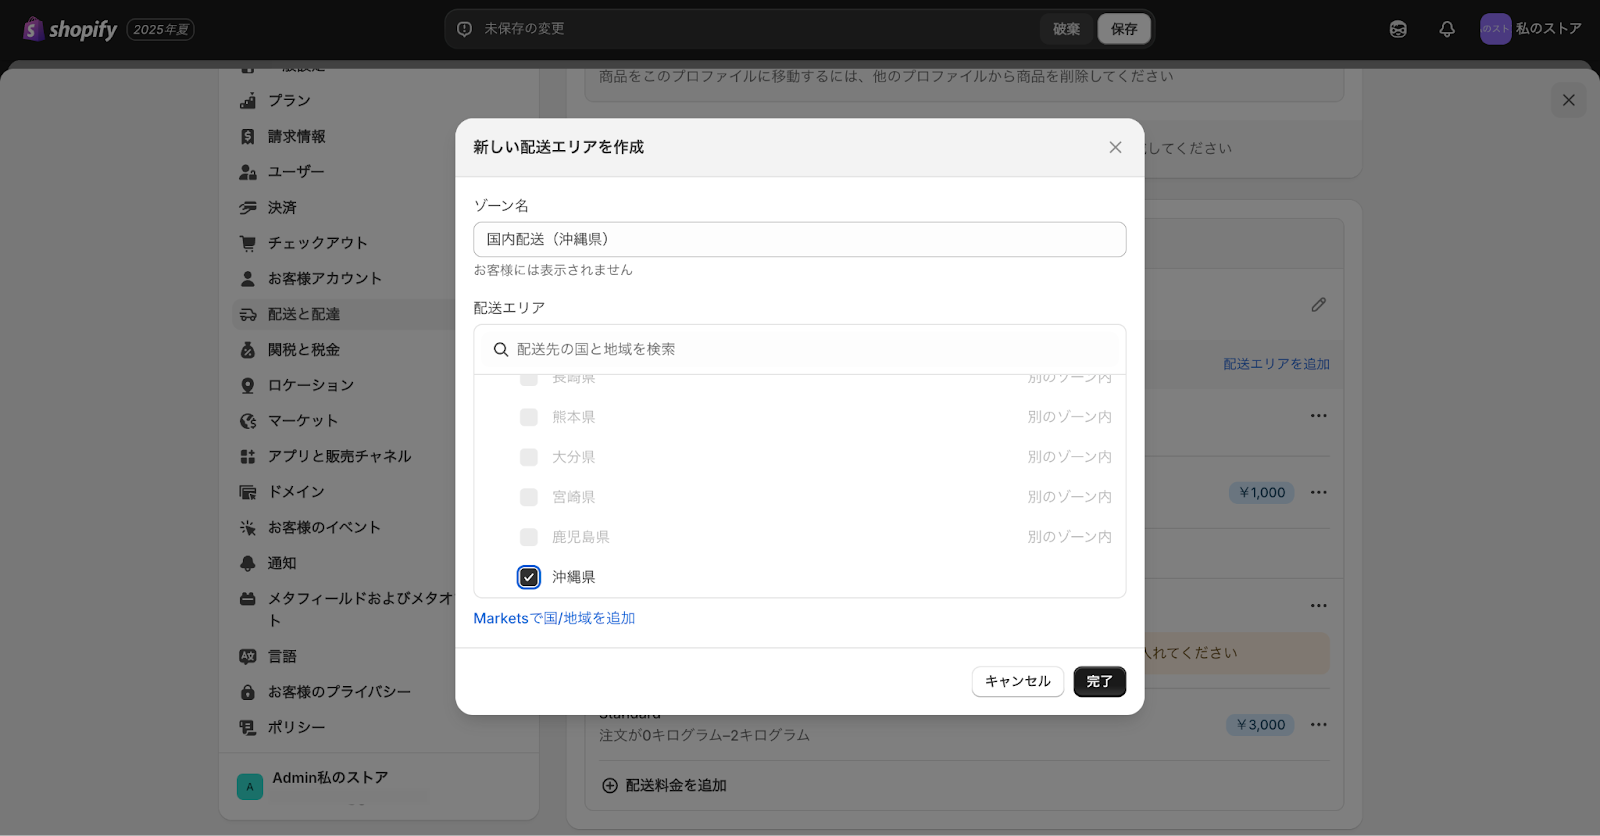Go to ロケーション settings

pyautogui.click(x=311, y=385)
